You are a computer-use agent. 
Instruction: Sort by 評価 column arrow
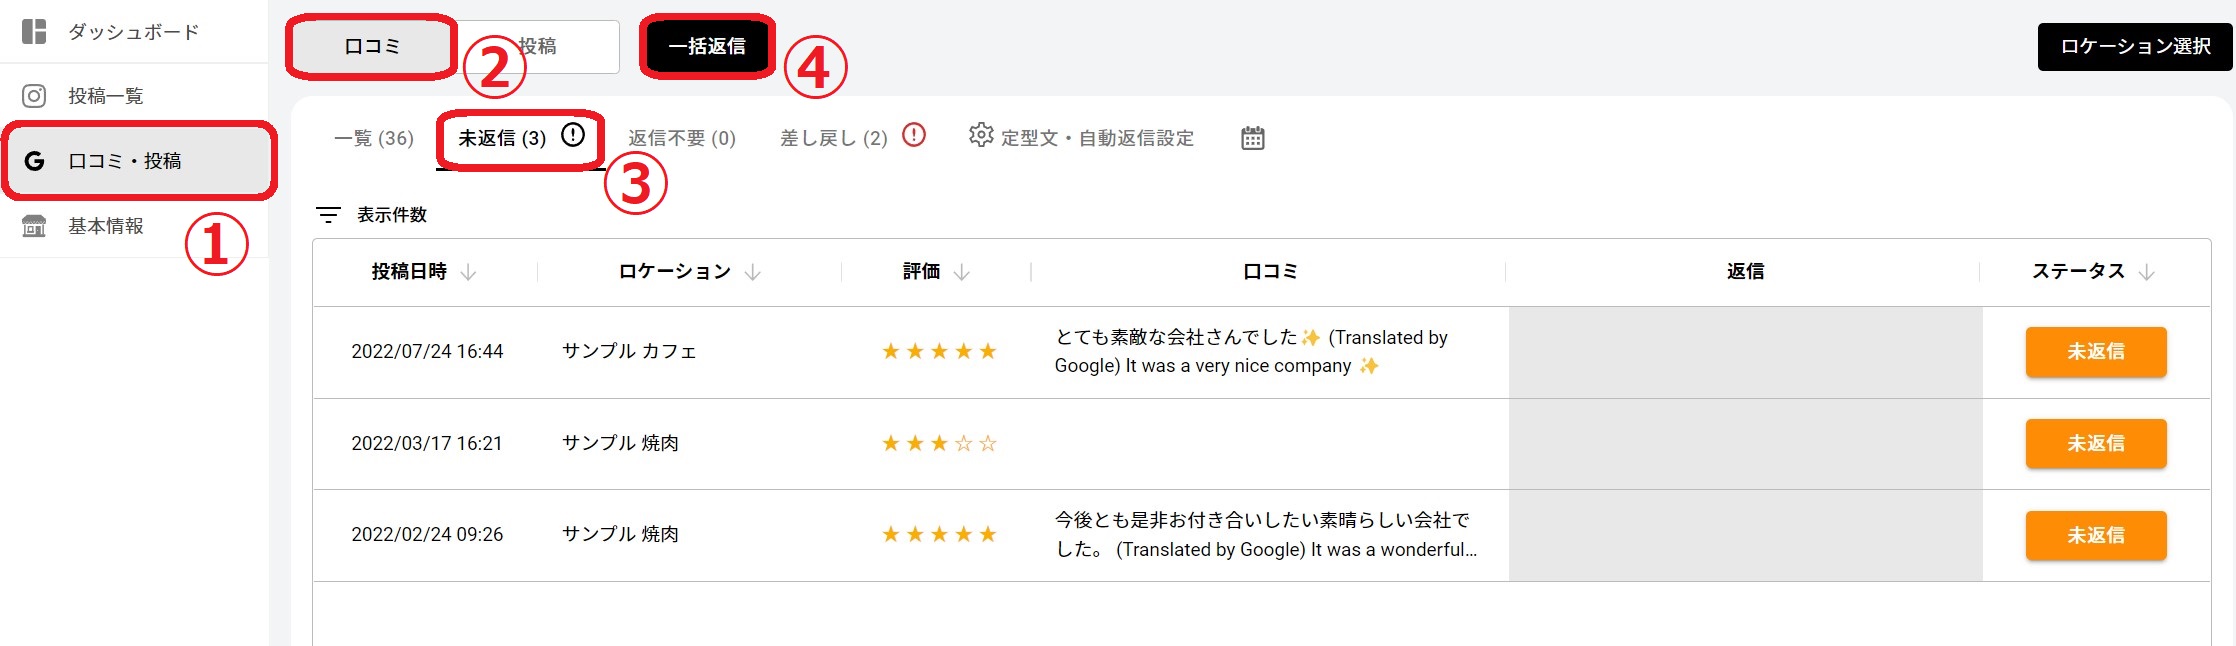(961, 272)
